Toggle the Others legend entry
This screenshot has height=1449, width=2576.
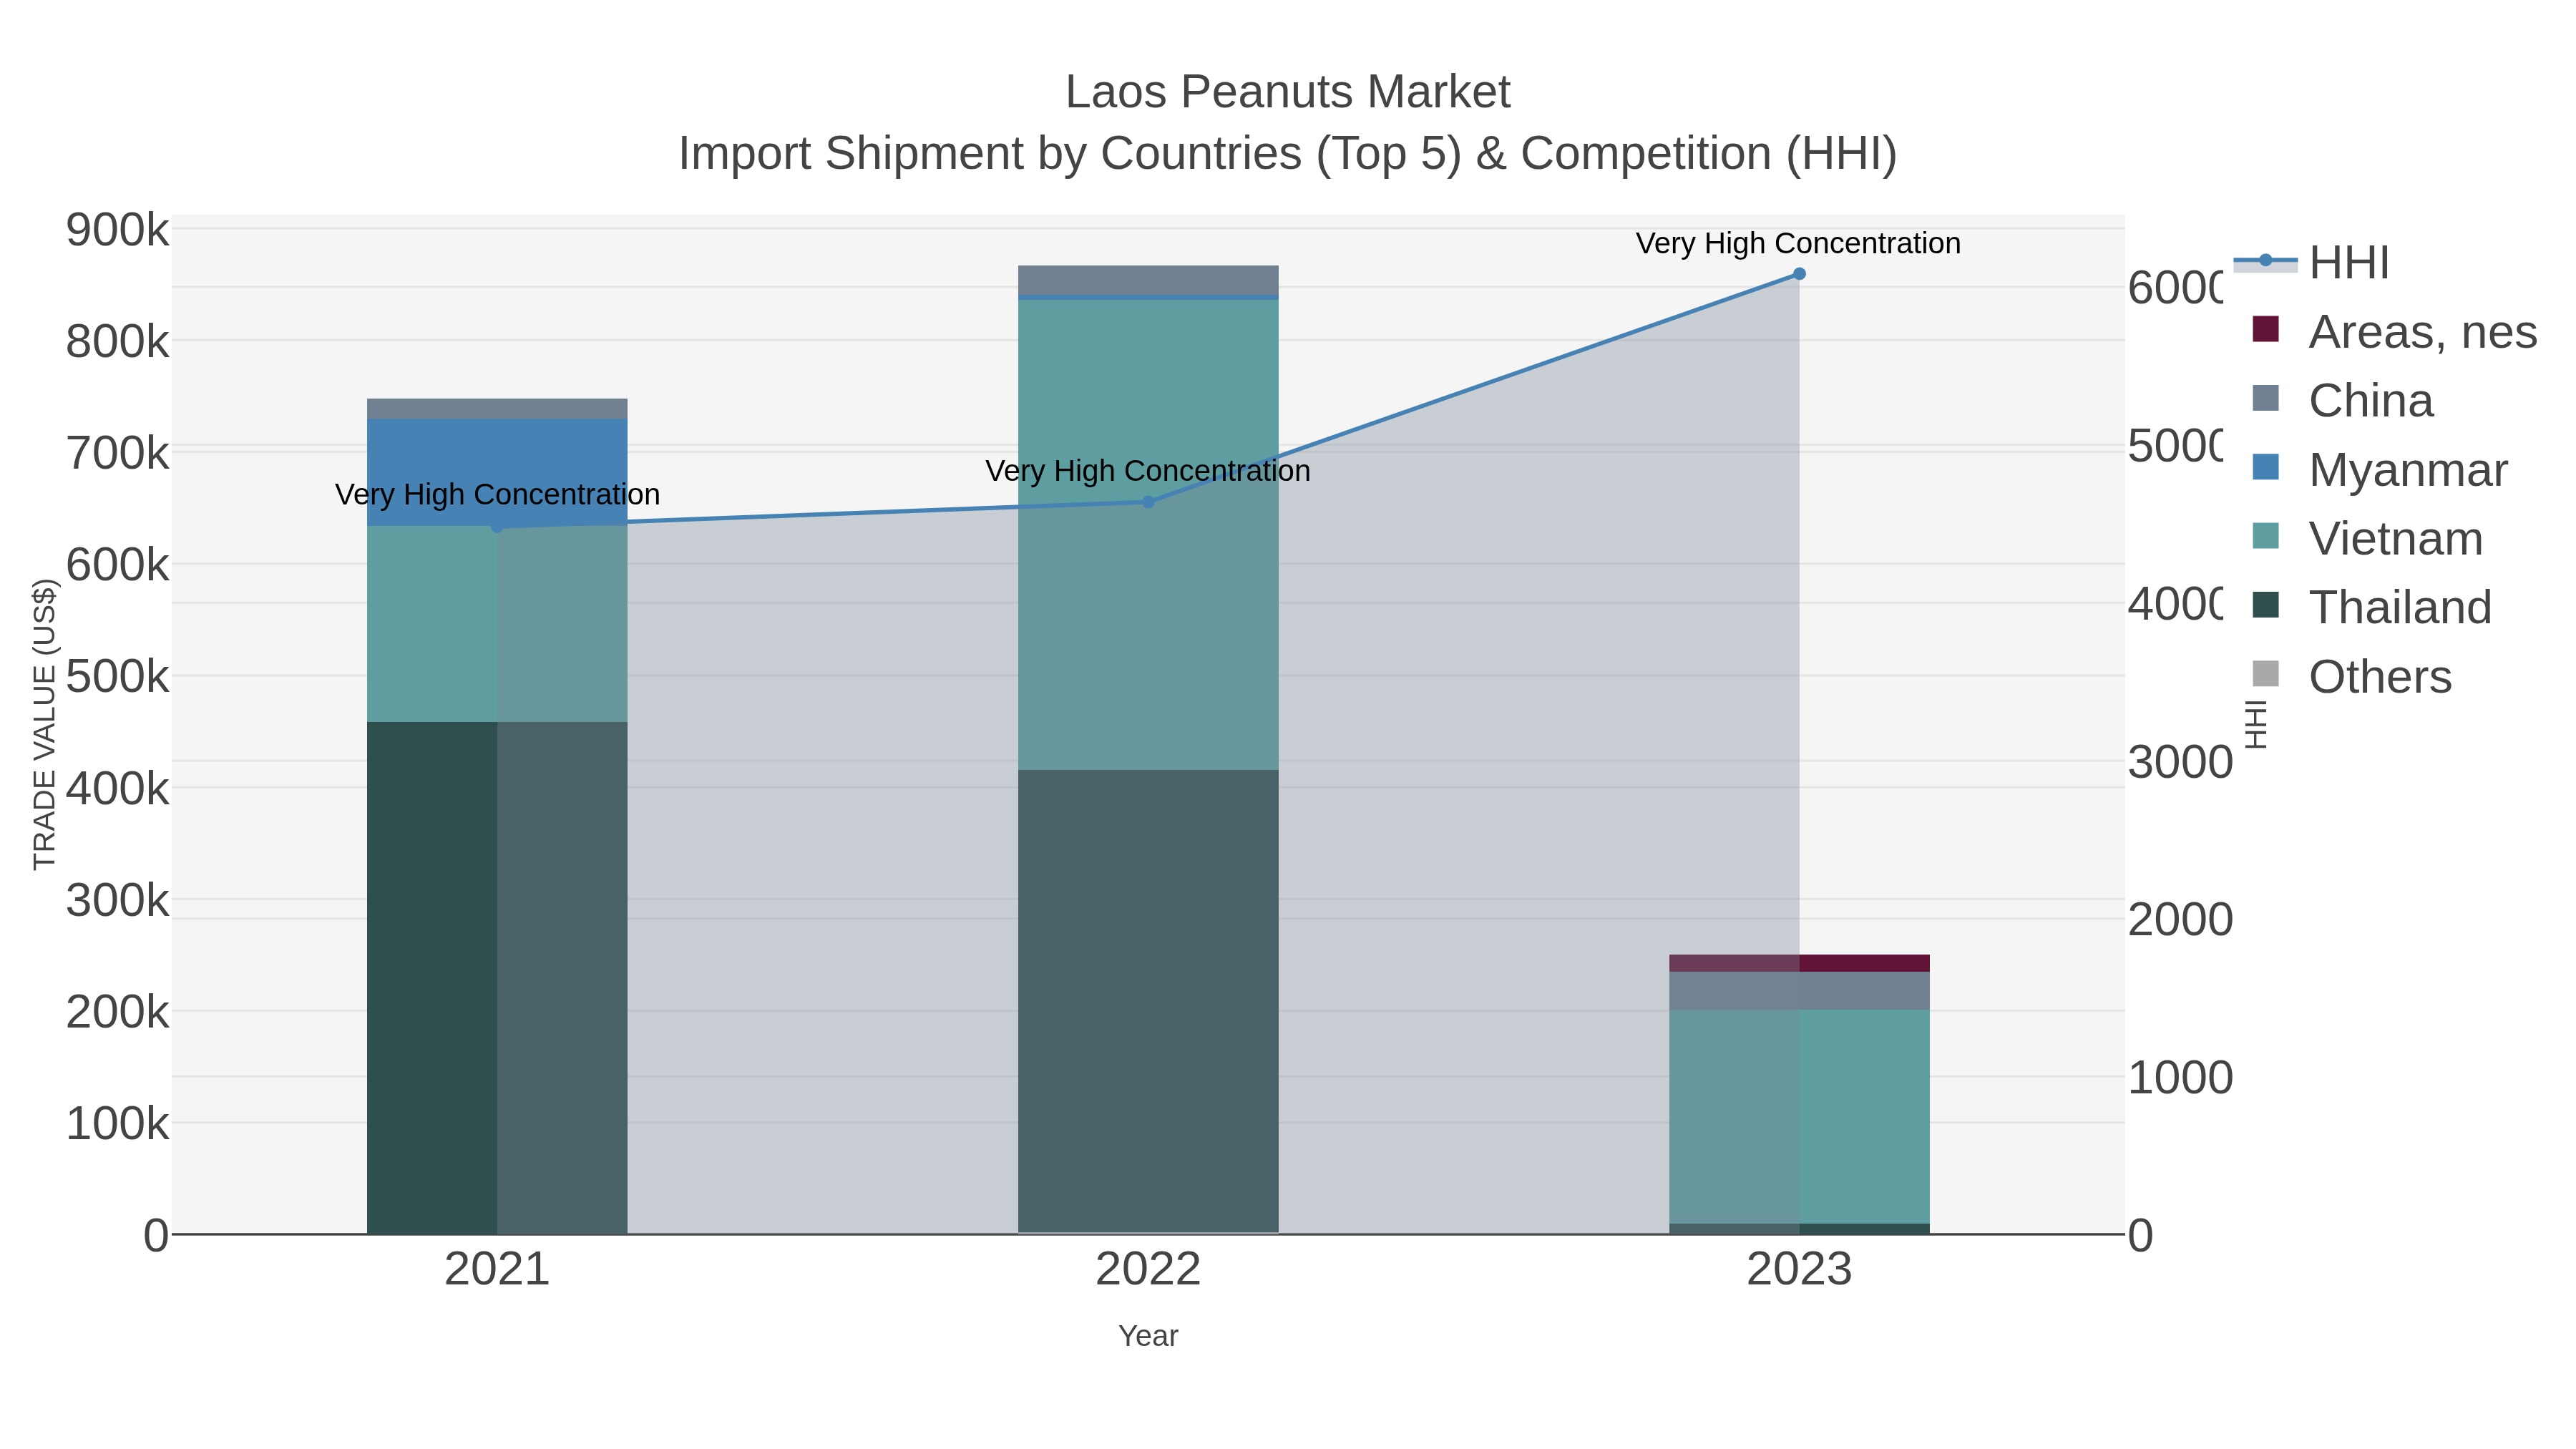(2351, 677)
